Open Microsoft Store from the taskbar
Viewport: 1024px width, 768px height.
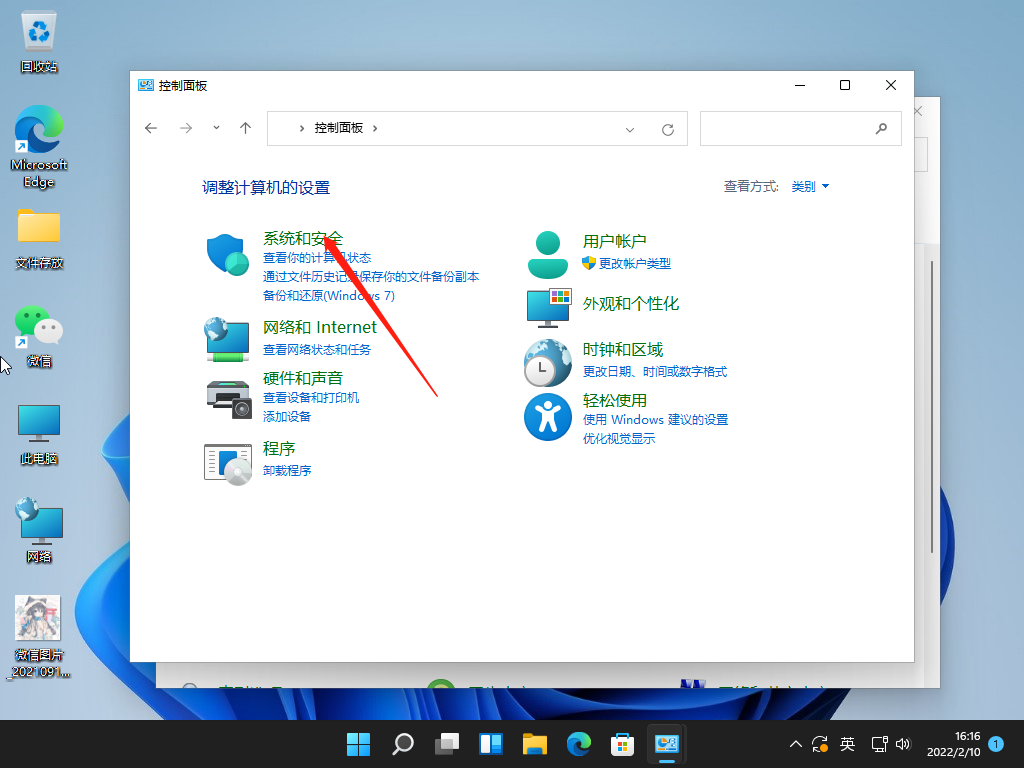click(x=623, y=744)
